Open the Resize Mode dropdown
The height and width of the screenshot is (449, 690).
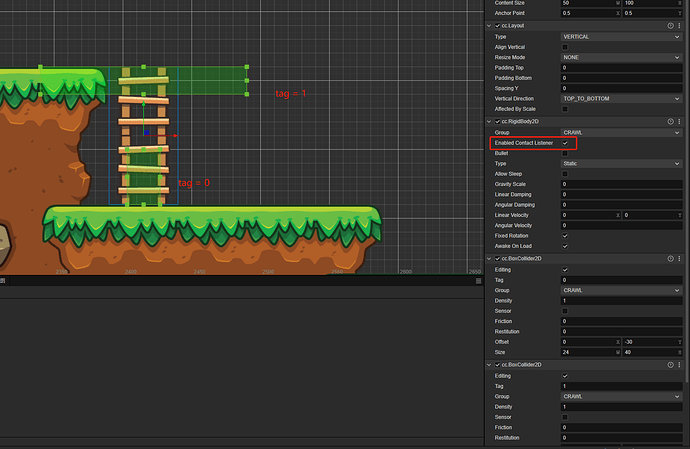[x=621, y=57]
